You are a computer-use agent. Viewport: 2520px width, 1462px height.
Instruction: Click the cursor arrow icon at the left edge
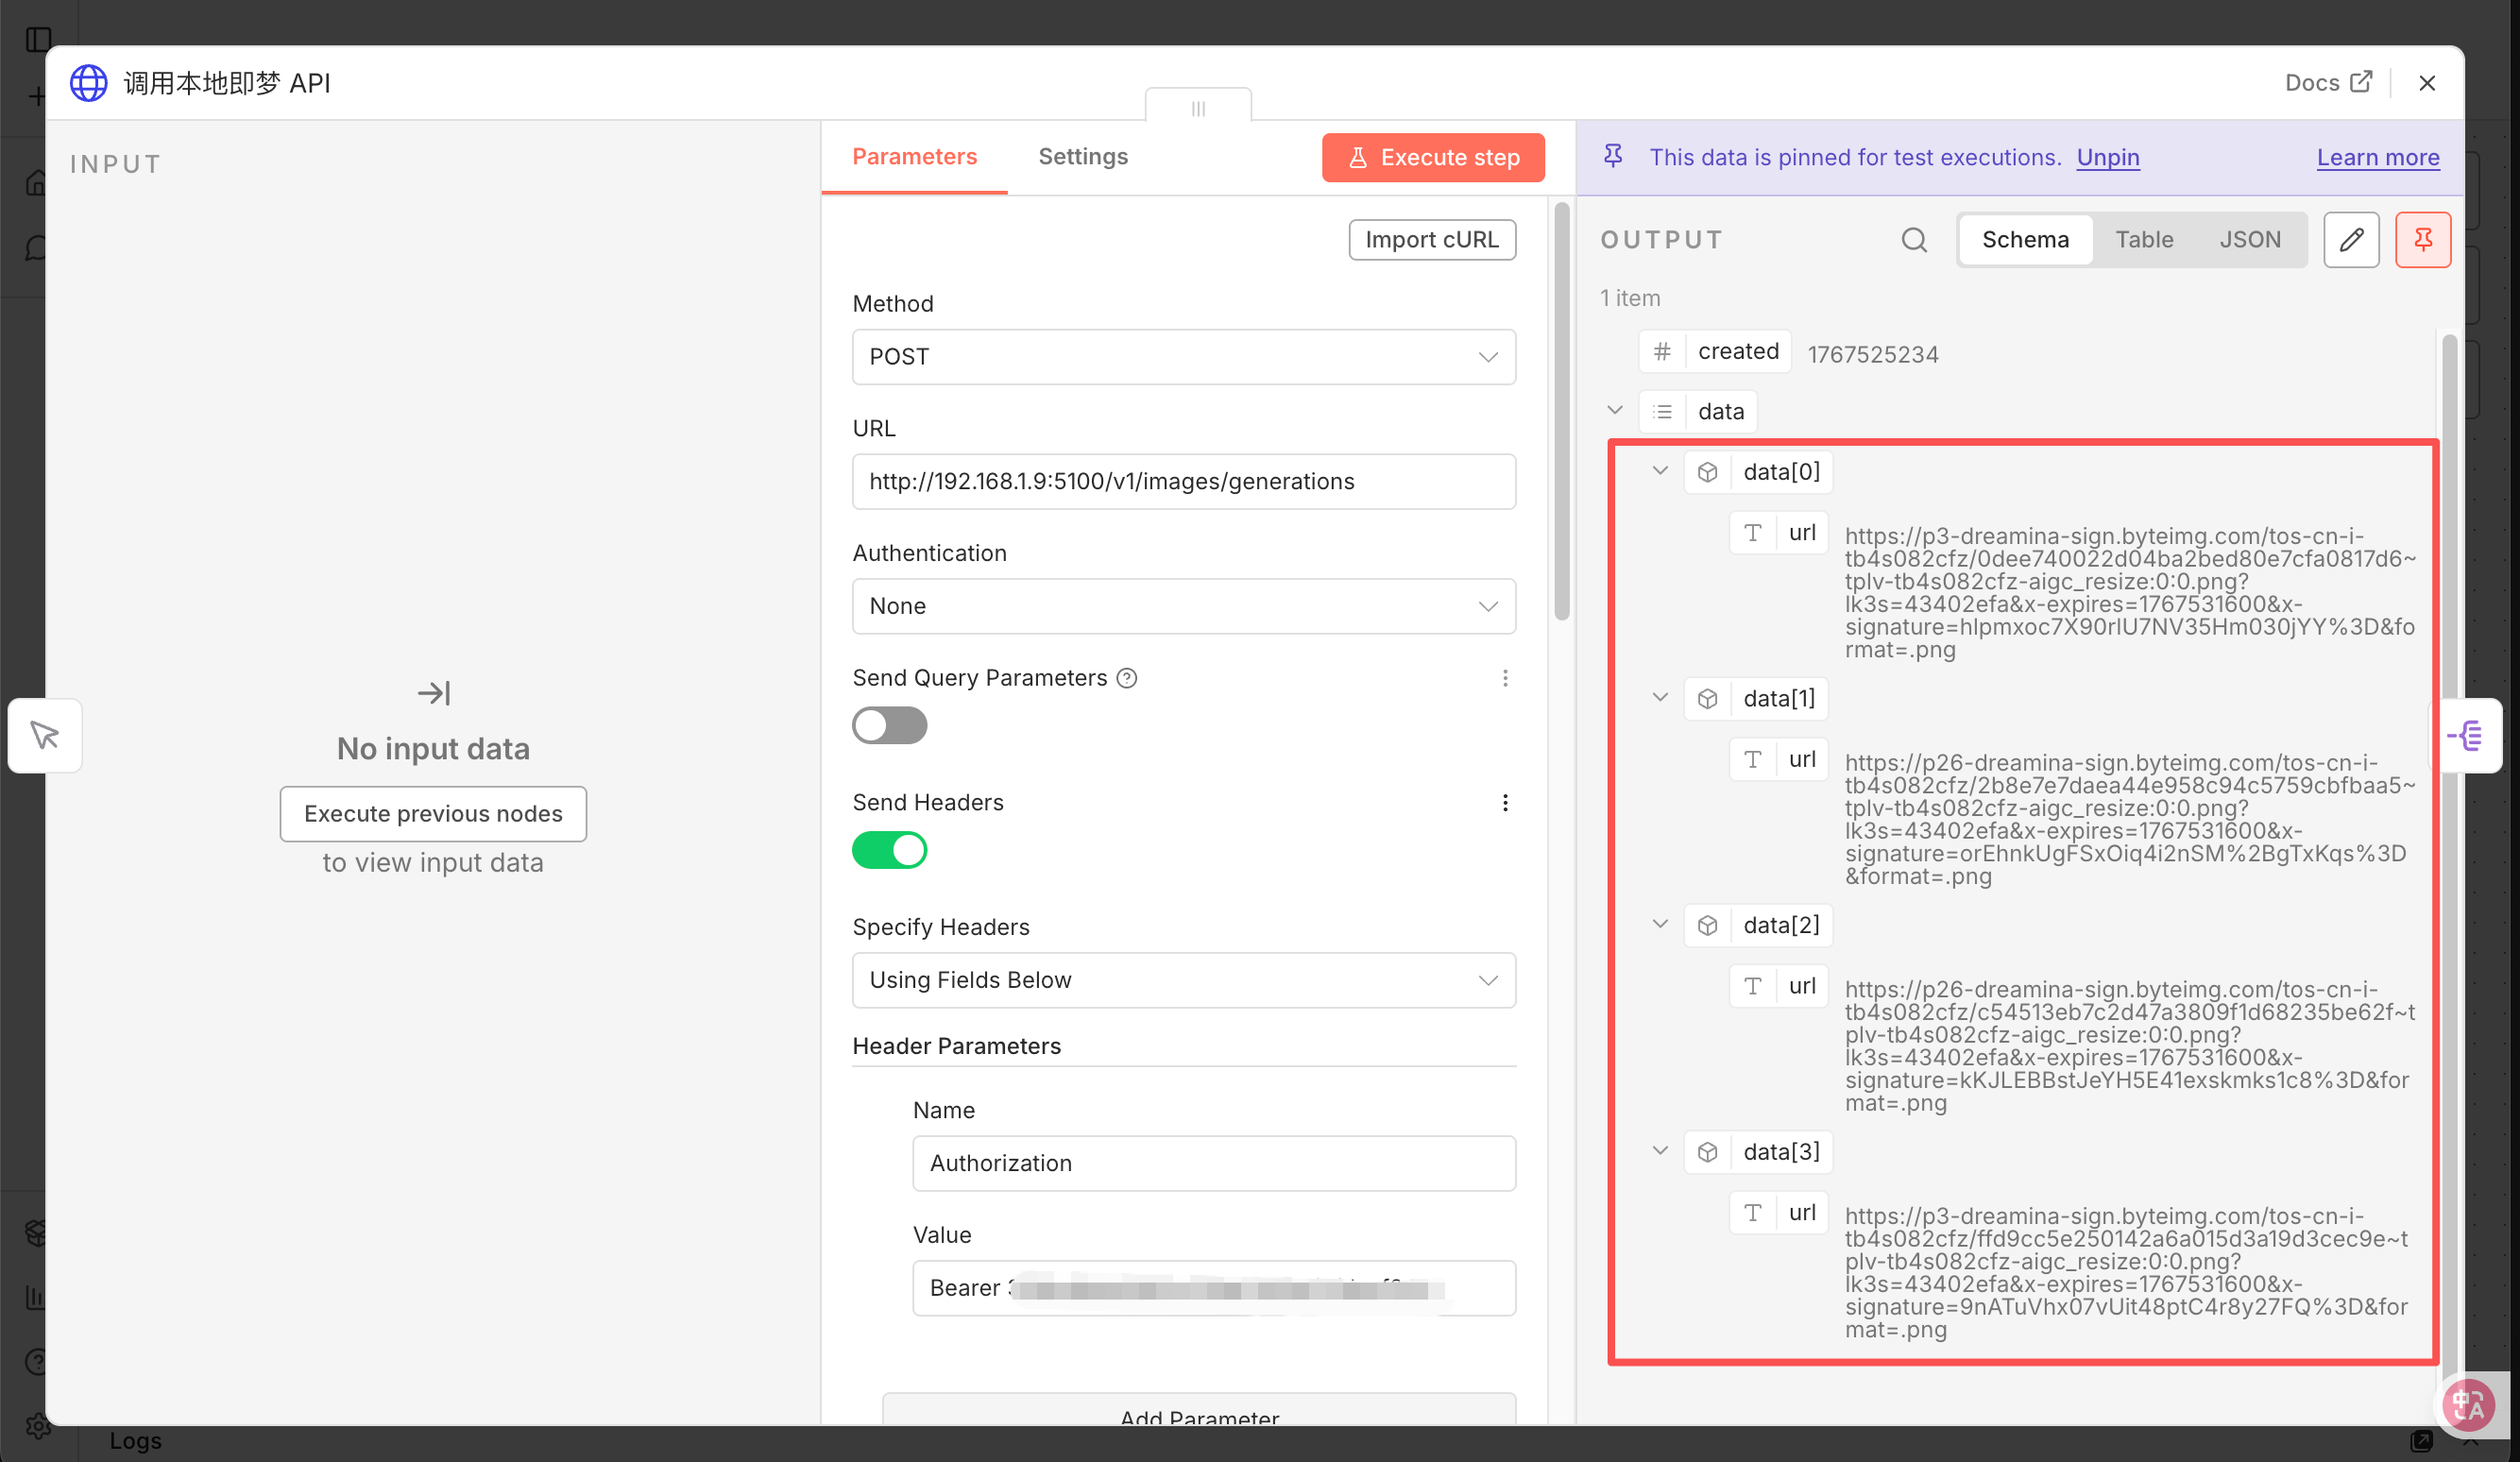click(45, 736)
